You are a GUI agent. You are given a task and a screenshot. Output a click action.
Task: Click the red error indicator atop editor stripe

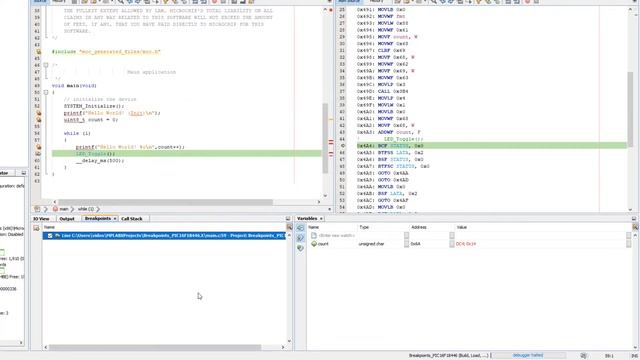[x=330, y=10]
